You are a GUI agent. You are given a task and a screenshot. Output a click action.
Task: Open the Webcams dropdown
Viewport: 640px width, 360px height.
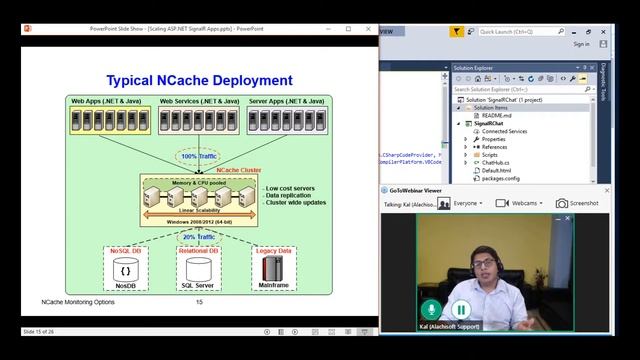527,203
